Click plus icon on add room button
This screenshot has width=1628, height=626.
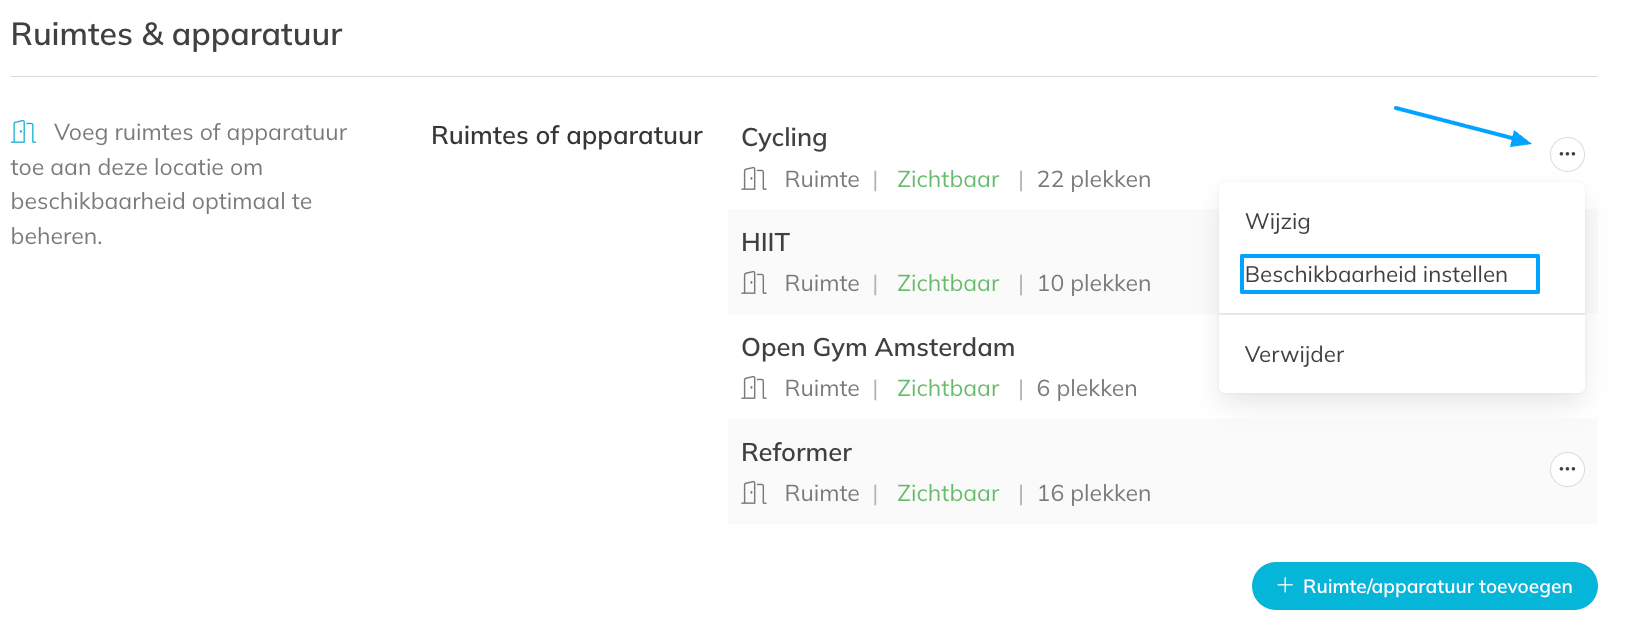point(1285,586)
